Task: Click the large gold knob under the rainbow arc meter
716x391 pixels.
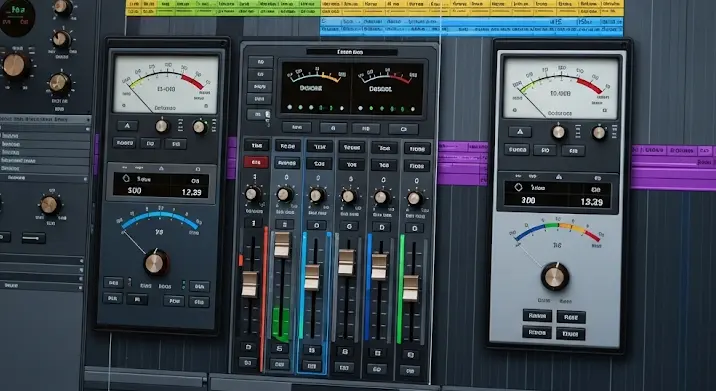Action: click(x=555, y=276)
